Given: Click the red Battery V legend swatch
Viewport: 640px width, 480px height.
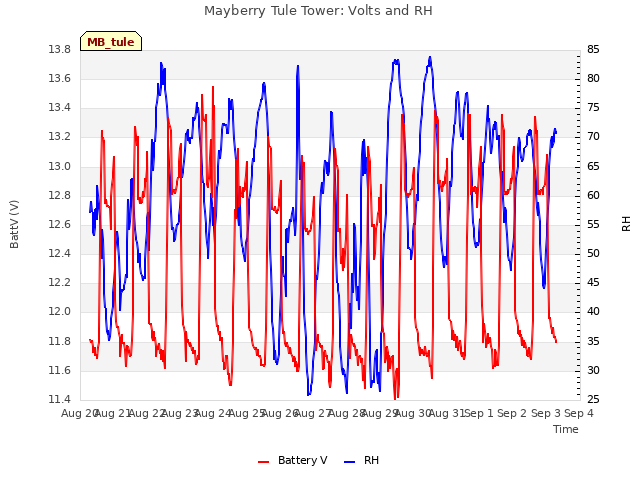Looking at the screenshot, I should pos(264,461).
